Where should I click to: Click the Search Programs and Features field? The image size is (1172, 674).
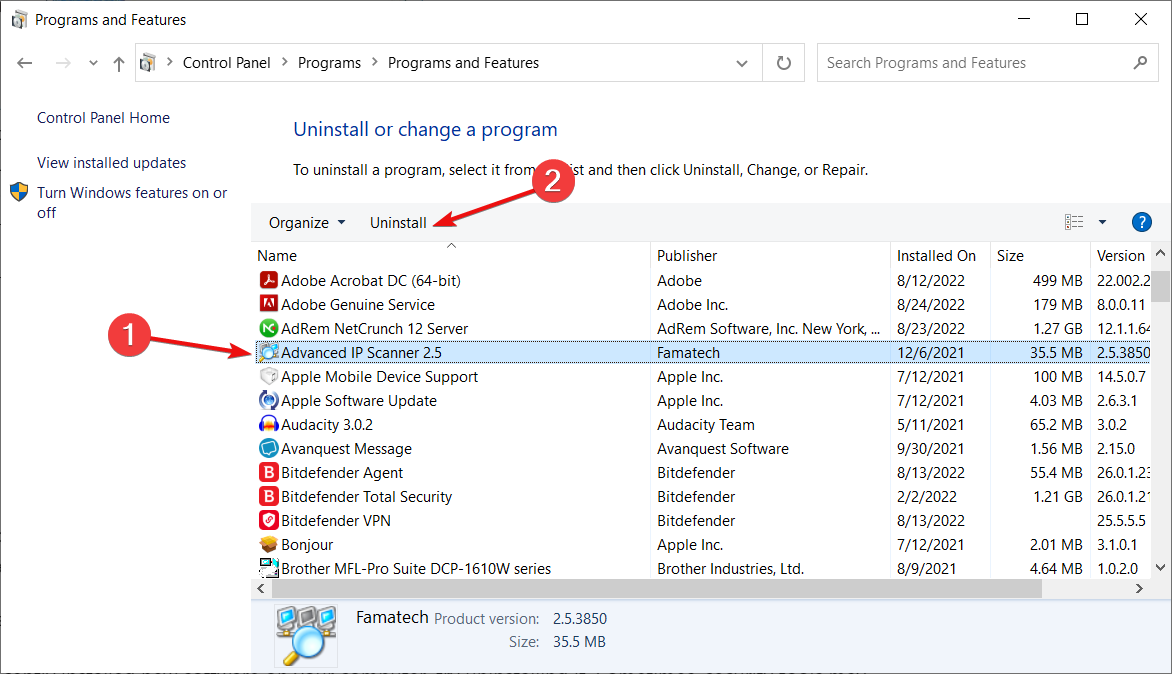(987, 63)
